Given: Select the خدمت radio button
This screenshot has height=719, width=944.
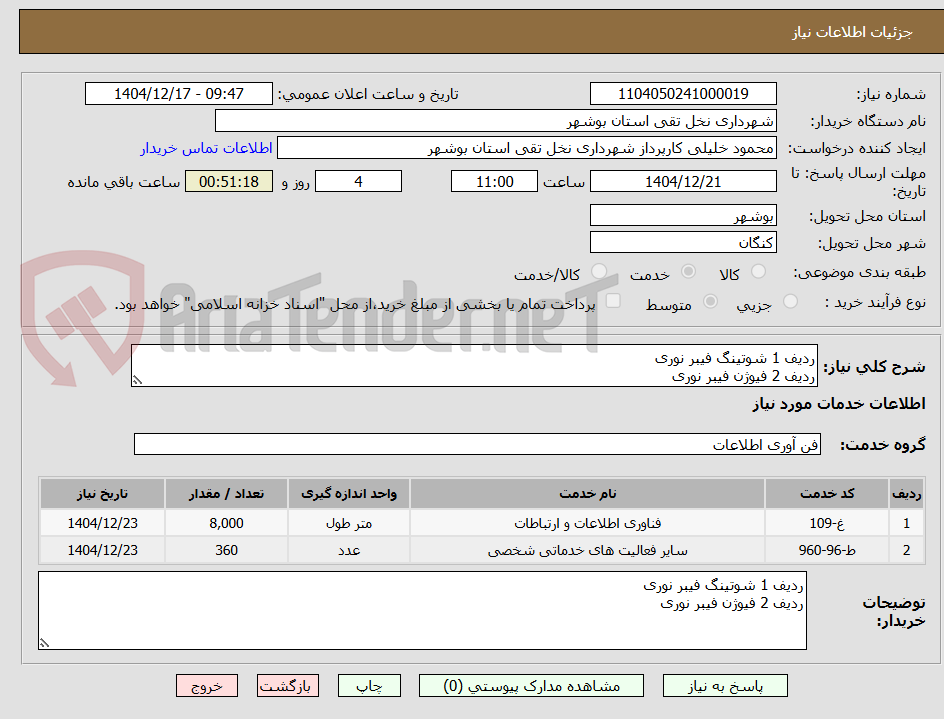Looking at the screenshot, I should pos(688,272).
